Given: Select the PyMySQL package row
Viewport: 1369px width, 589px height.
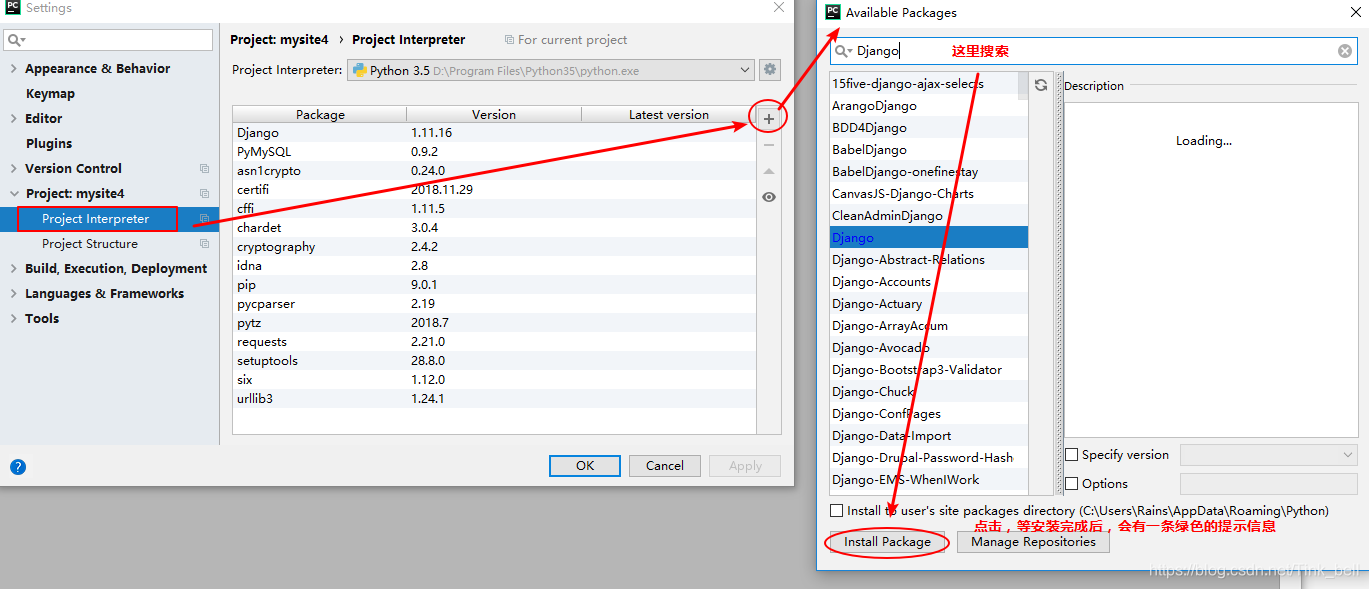Looking at the screenshot, I should (x=494, y=152).
